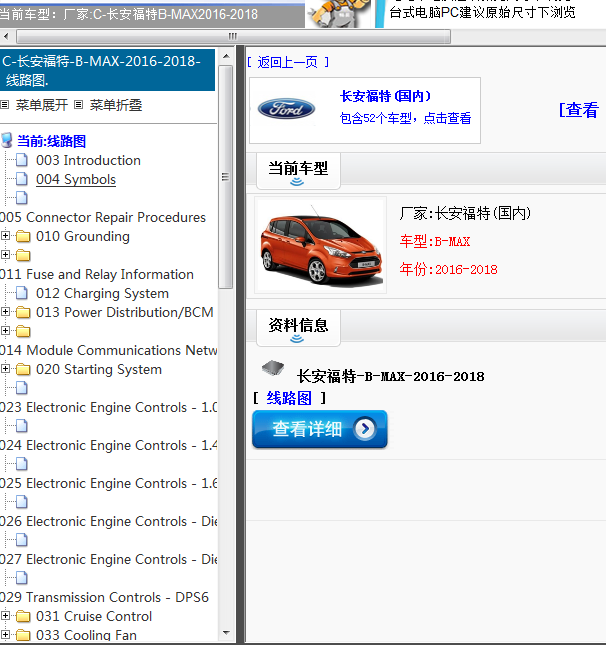
Task: Open 005 Connector Repair Procedures
Action: 103,217
